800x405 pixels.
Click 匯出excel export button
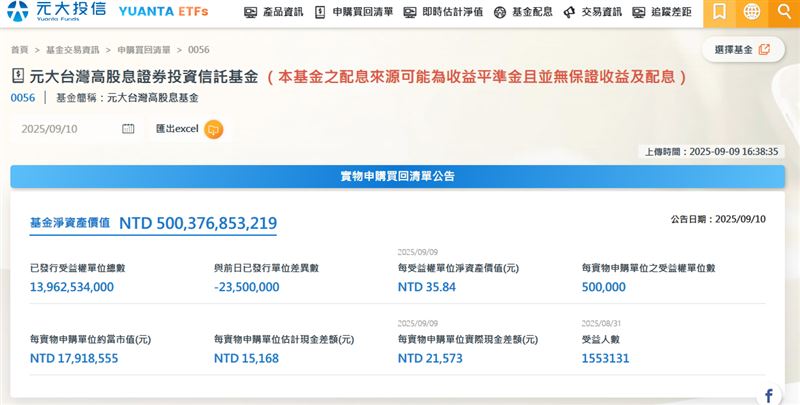(189, 129)
